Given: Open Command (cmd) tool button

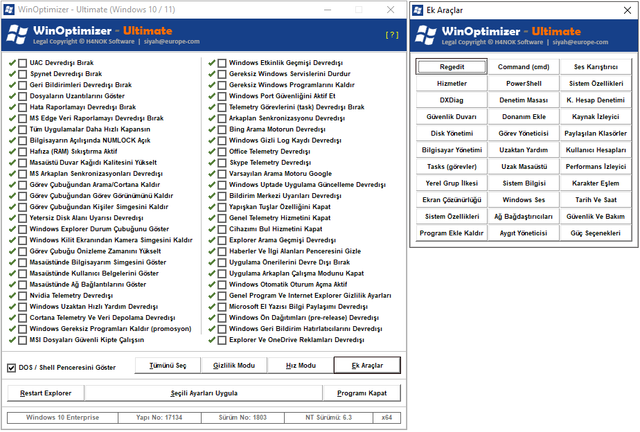Looking at the screenshot, I should 524,67.
